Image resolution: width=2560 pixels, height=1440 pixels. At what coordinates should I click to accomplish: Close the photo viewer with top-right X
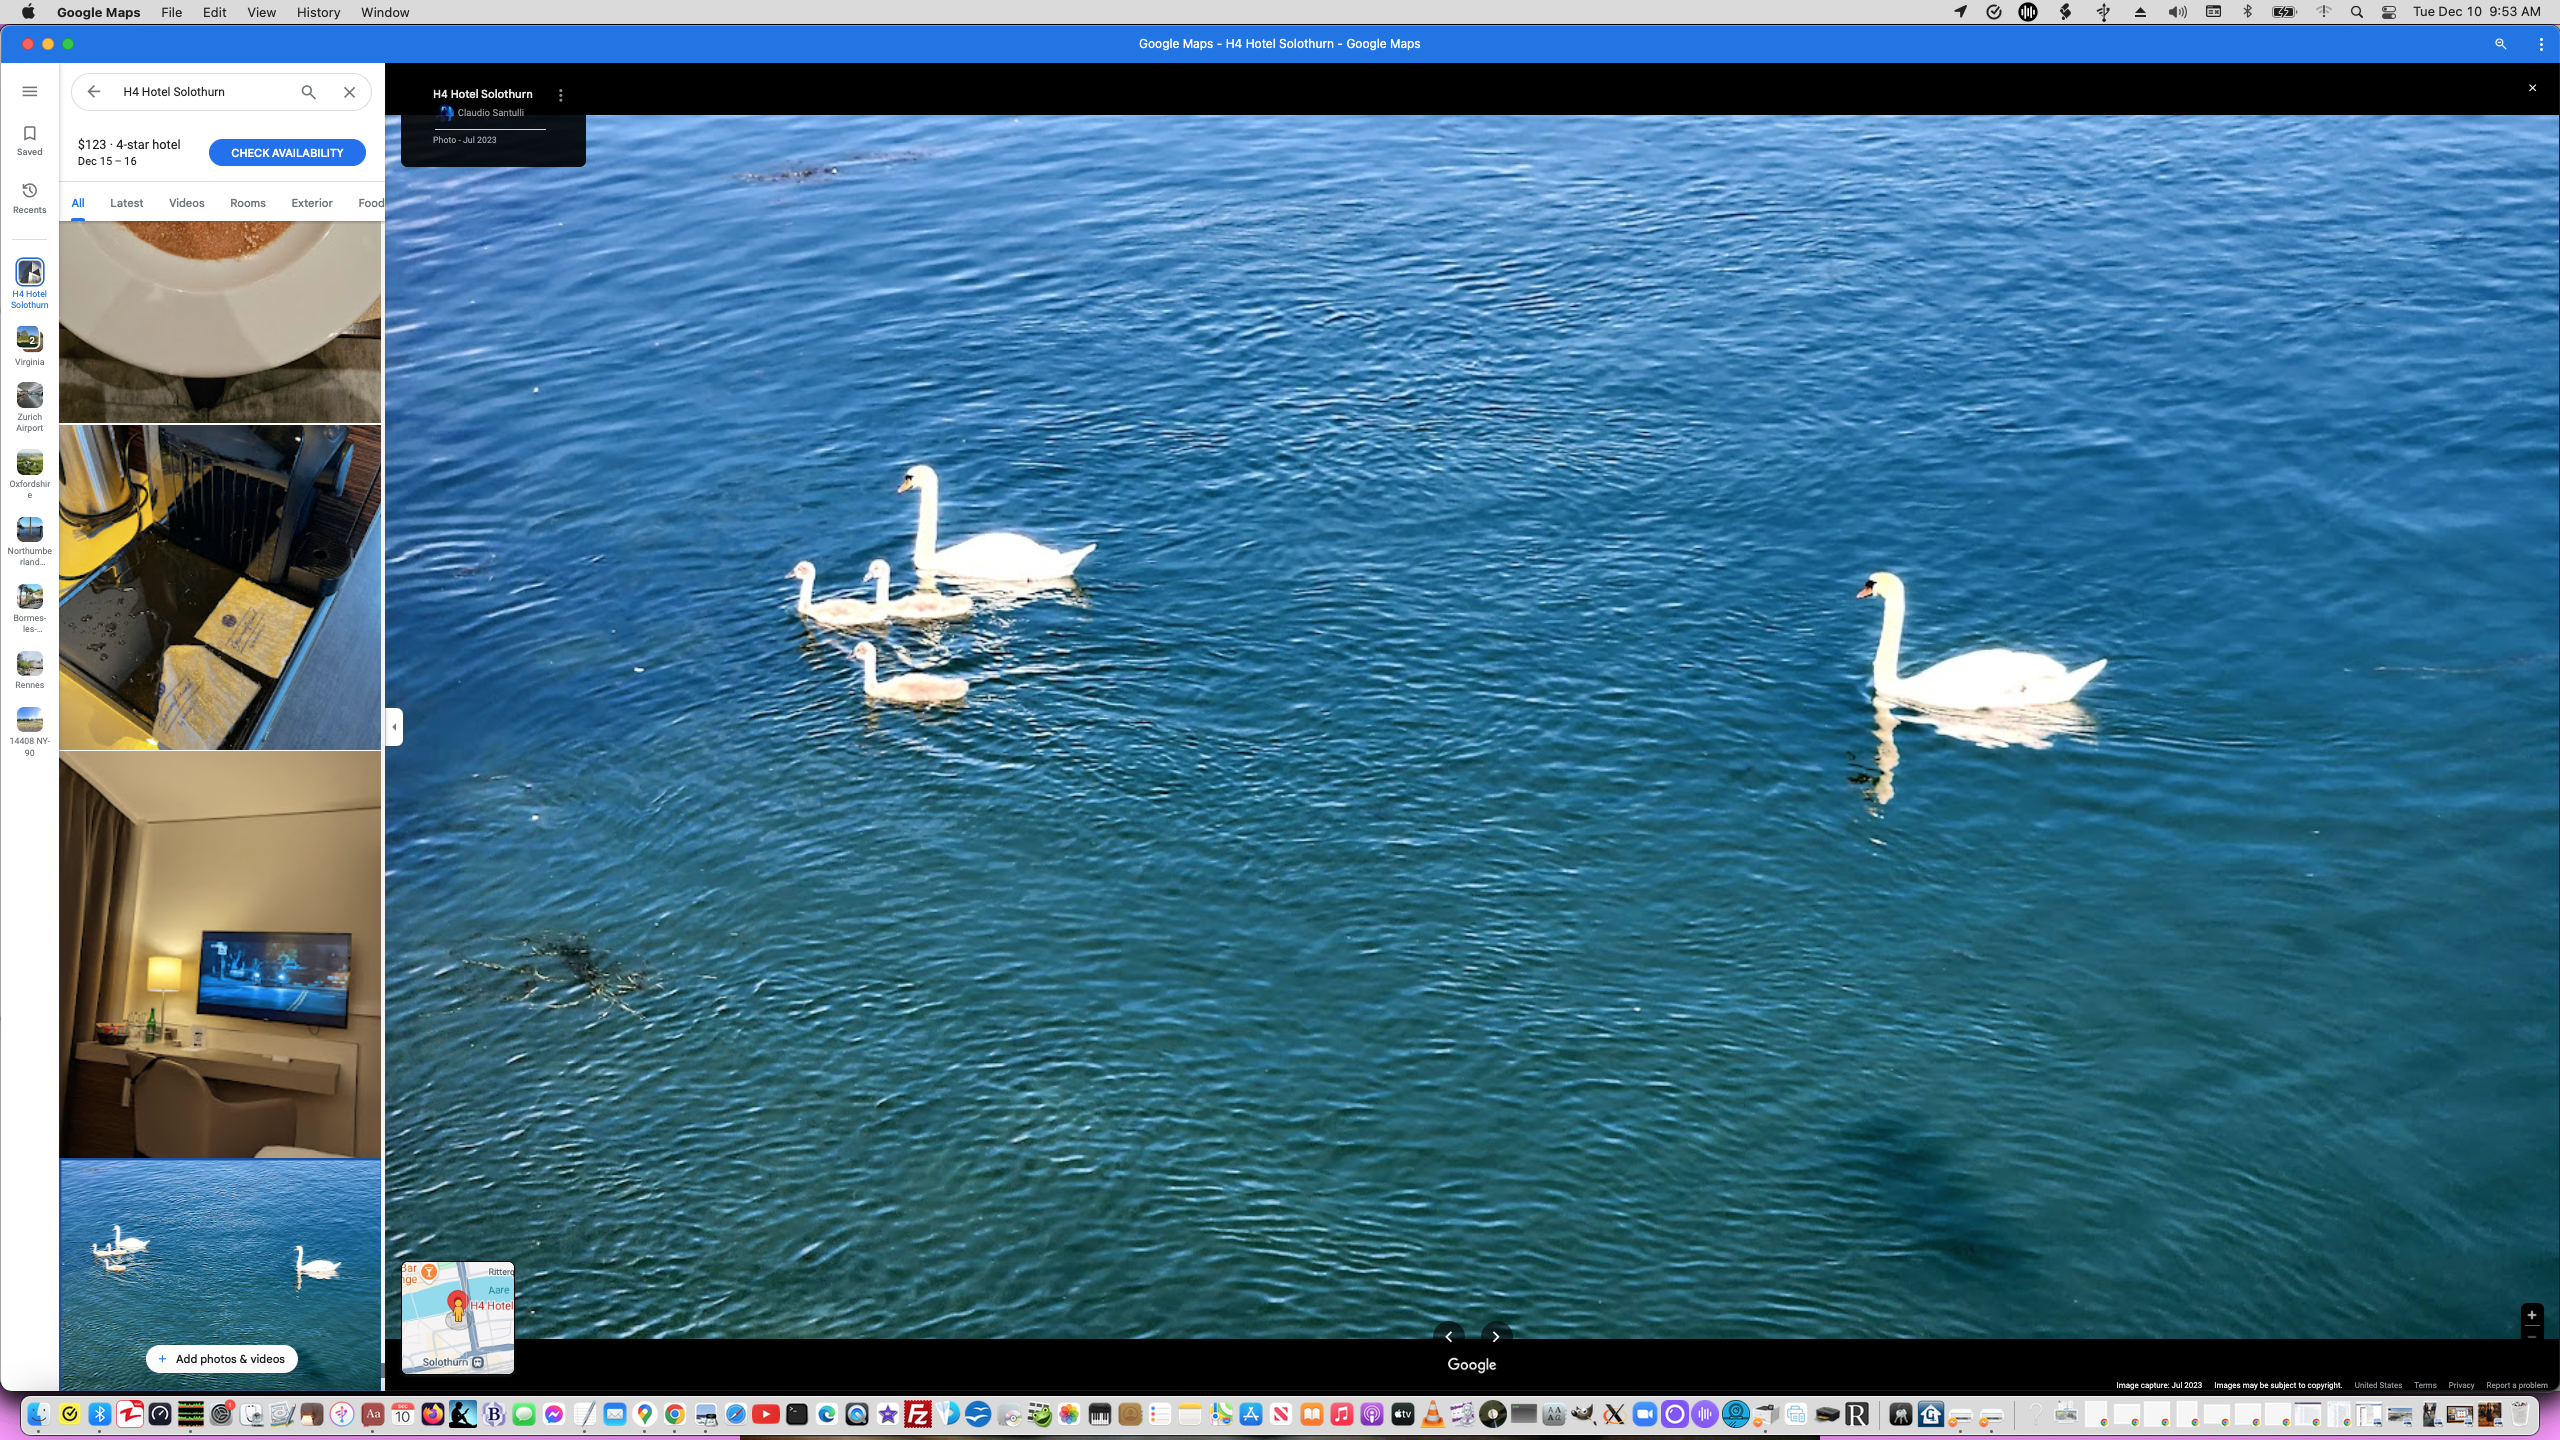[x=2532, y=88]
